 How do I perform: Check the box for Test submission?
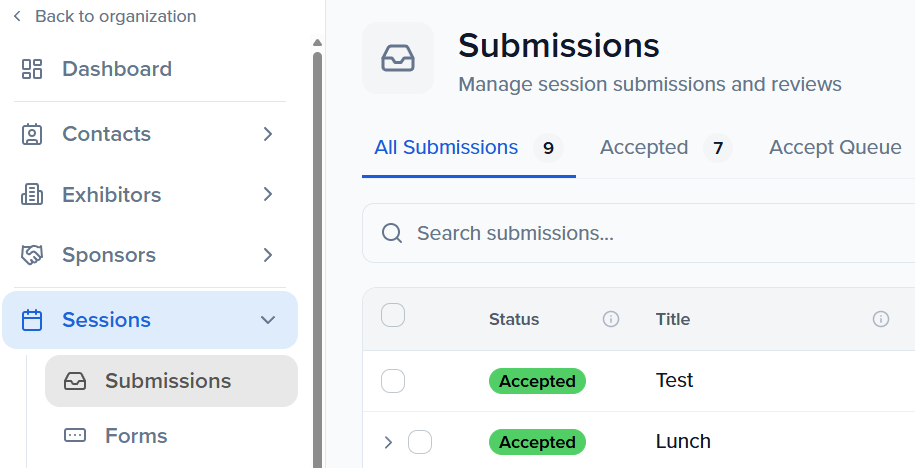[x=393, y=381]
